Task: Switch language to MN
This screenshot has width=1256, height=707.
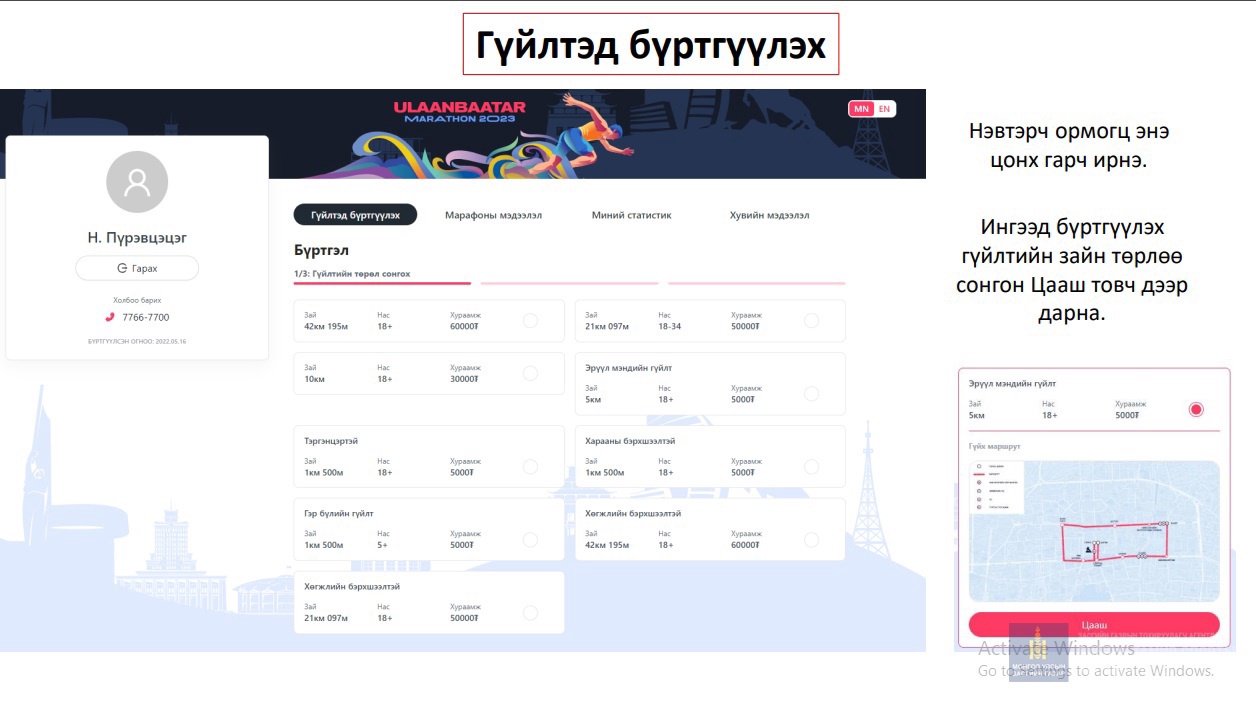Action: (x=860, y=109)
